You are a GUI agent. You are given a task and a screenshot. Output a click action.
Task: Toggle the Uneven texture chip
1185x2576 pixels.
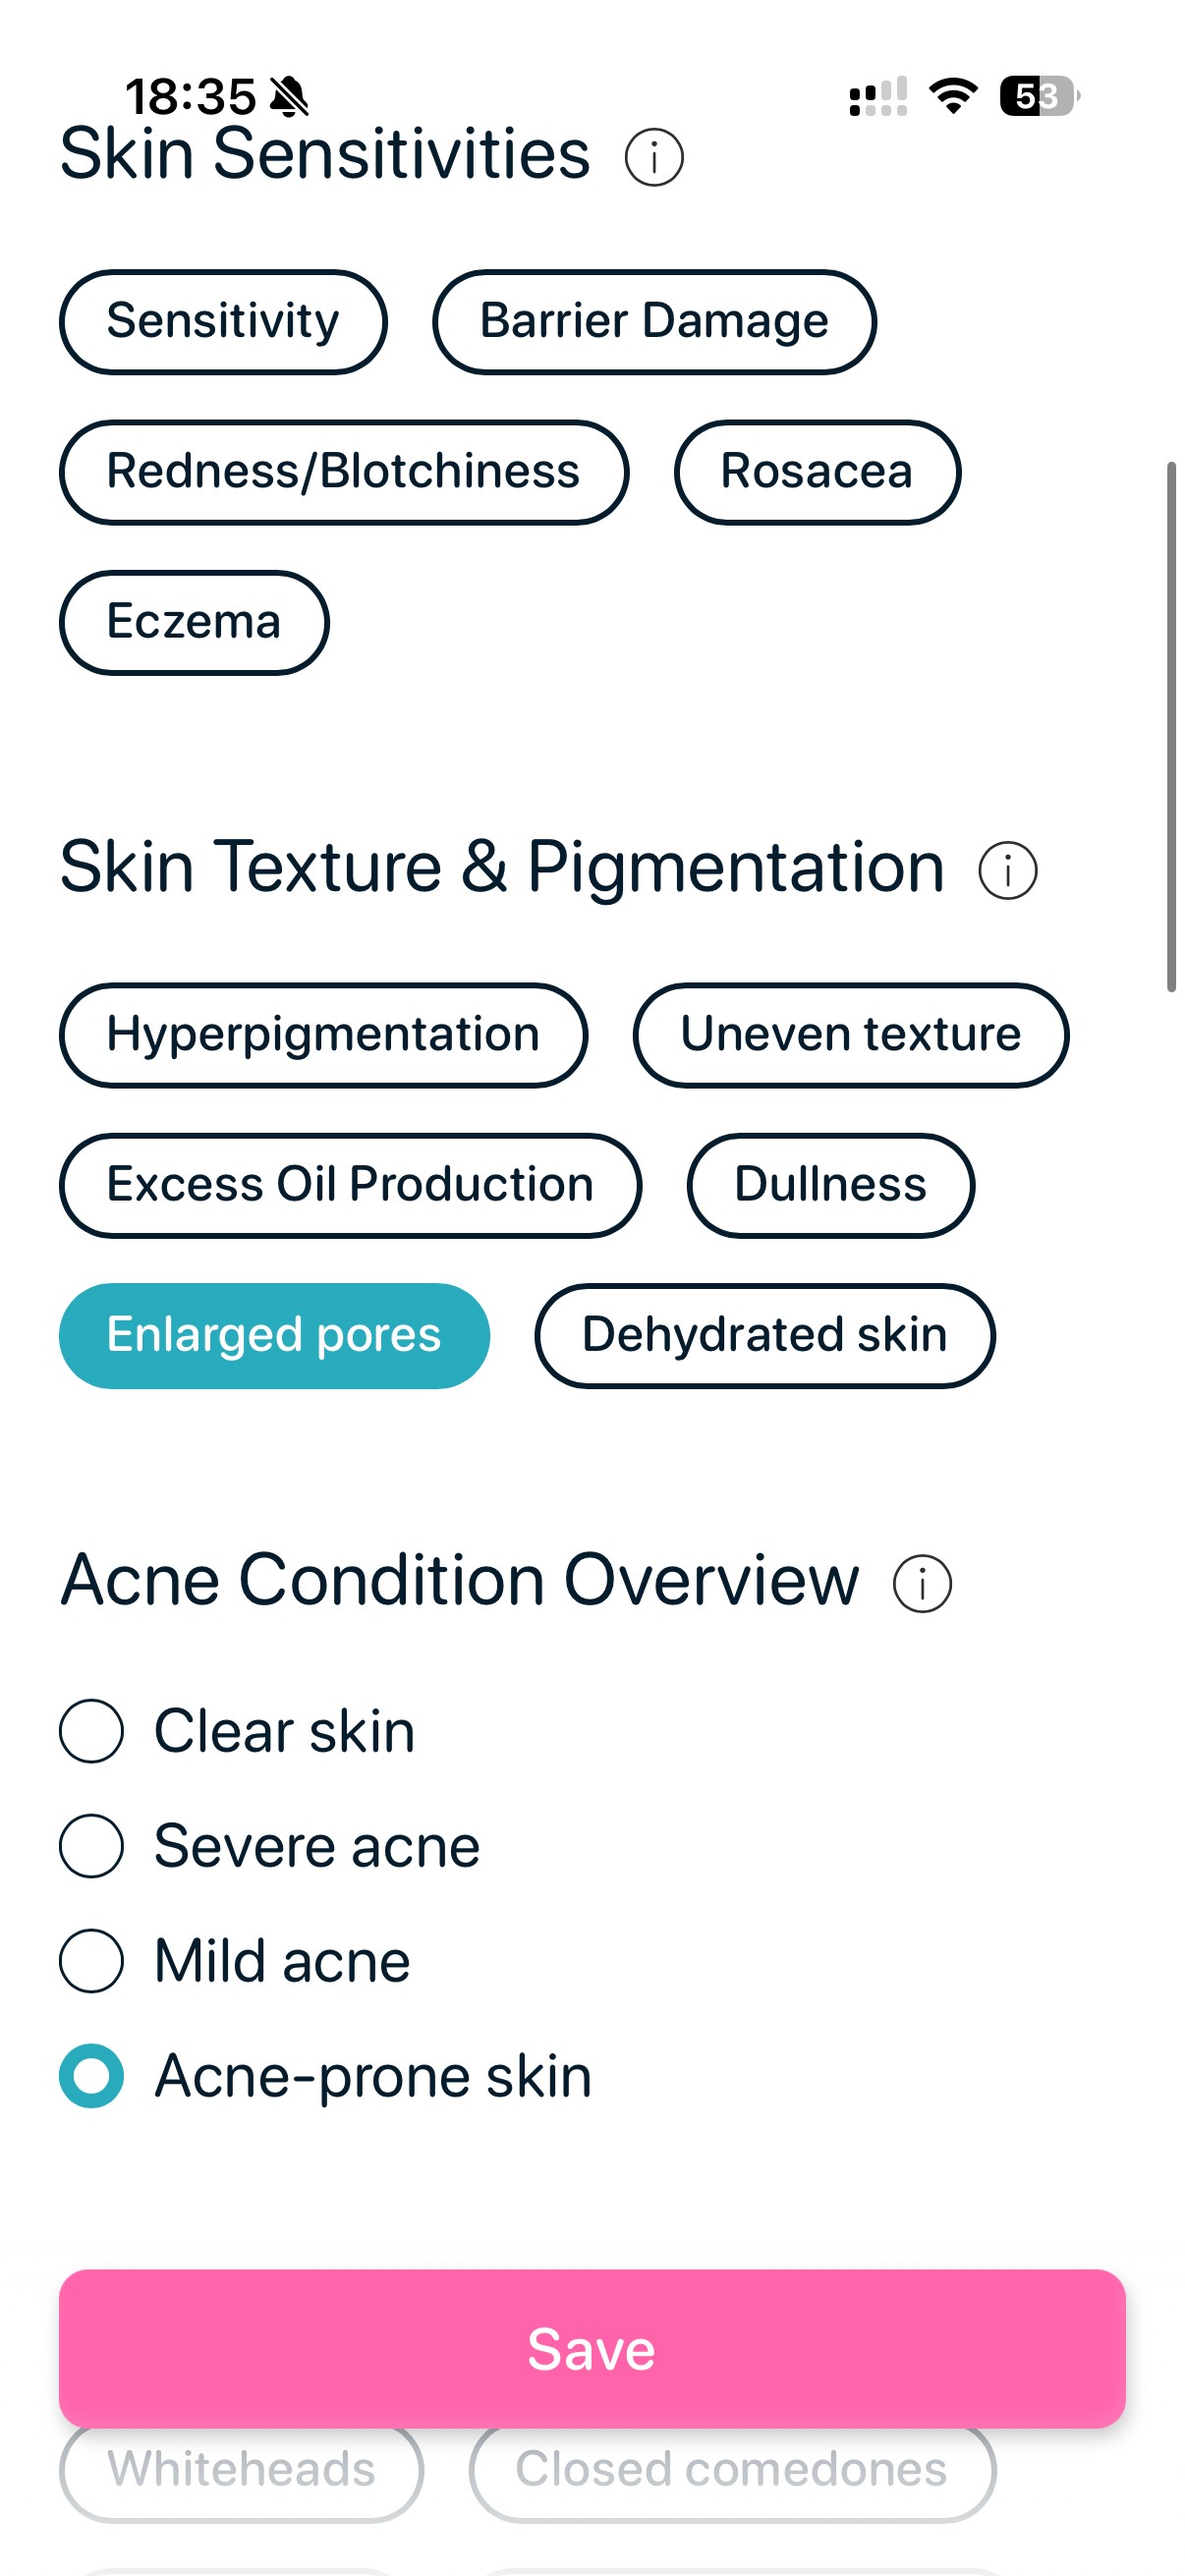[x=850, y=1035]
